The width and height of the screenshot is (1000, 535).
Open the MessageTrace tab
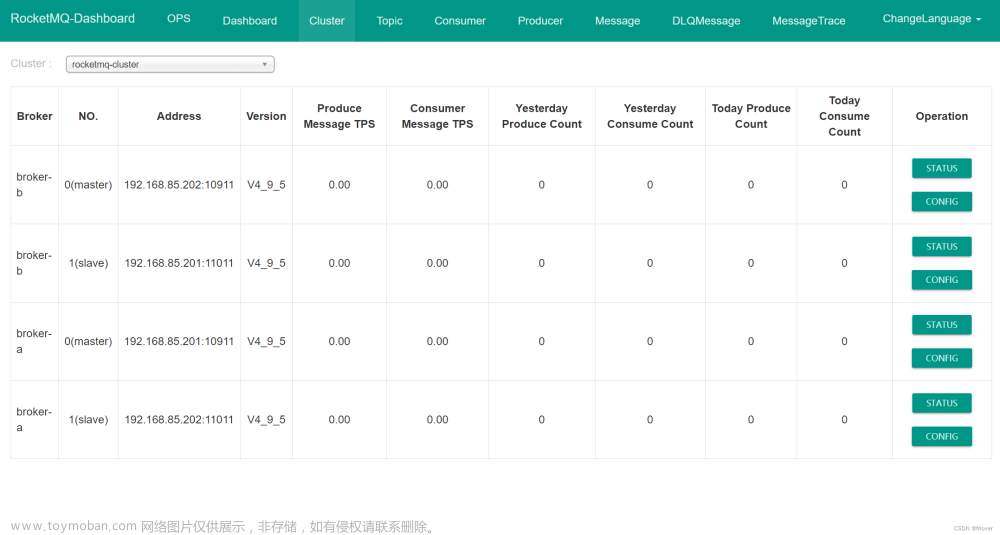[x=809, y=20]
